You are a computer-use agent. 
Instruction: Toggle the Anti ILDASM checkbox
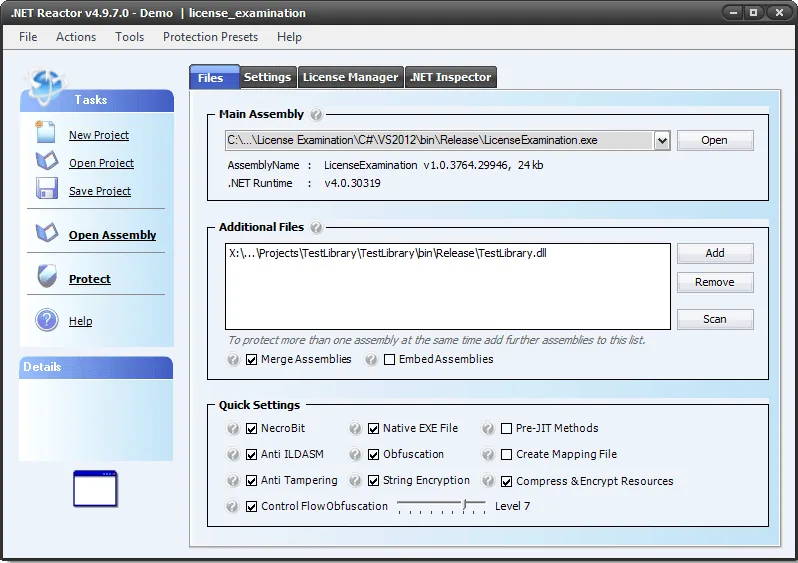(251, 455)
